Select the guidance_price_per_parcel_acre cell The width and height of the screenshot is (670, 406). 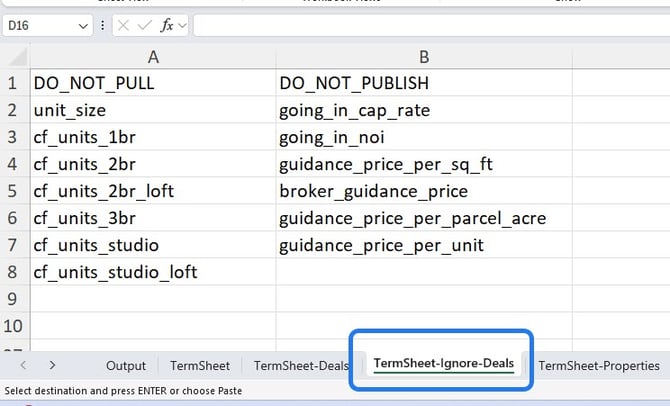tap(424, 218)
